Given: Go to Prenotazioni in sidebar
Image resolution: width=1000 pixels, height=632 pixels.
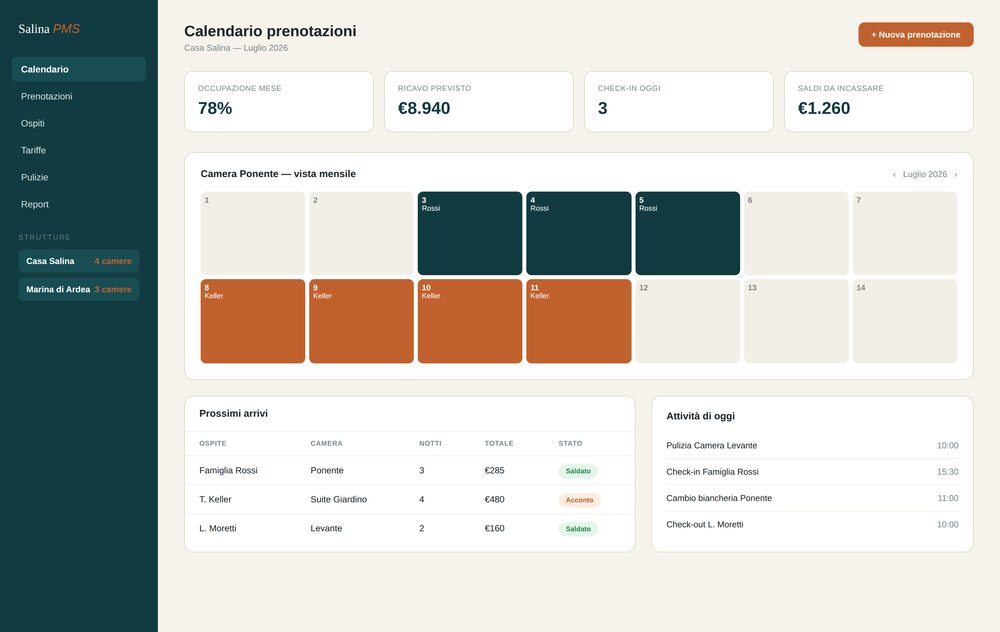Looking at the screenshot, I should pos(78,96).
